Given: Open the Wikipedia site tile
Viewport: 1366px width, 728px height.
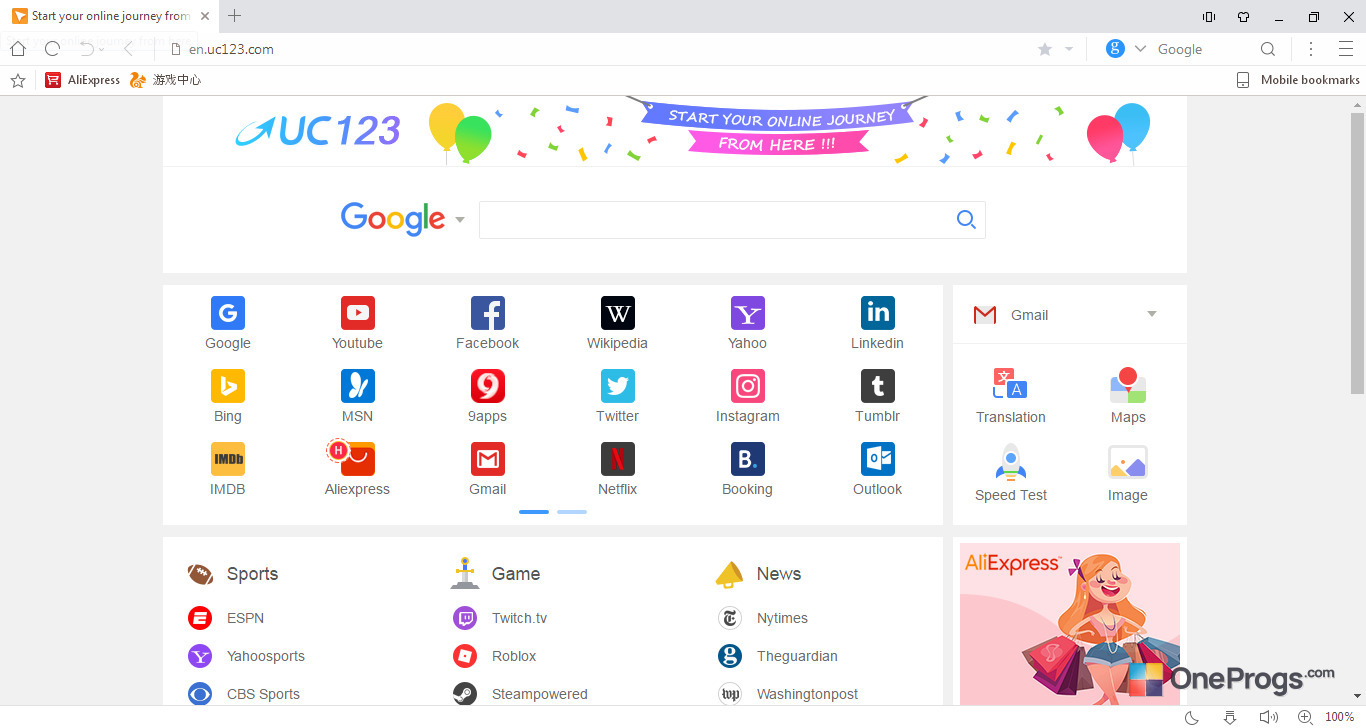Looking at the screenshot, I should point(617,323).
